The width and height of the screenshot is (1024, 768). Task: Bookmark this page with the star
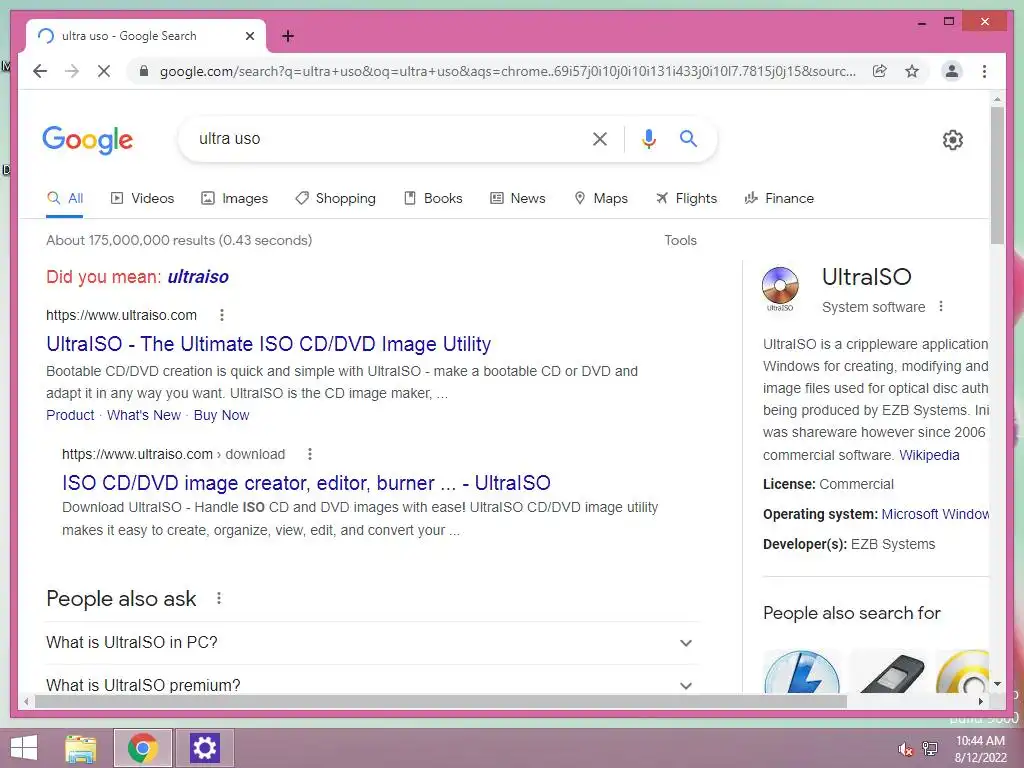912,71
